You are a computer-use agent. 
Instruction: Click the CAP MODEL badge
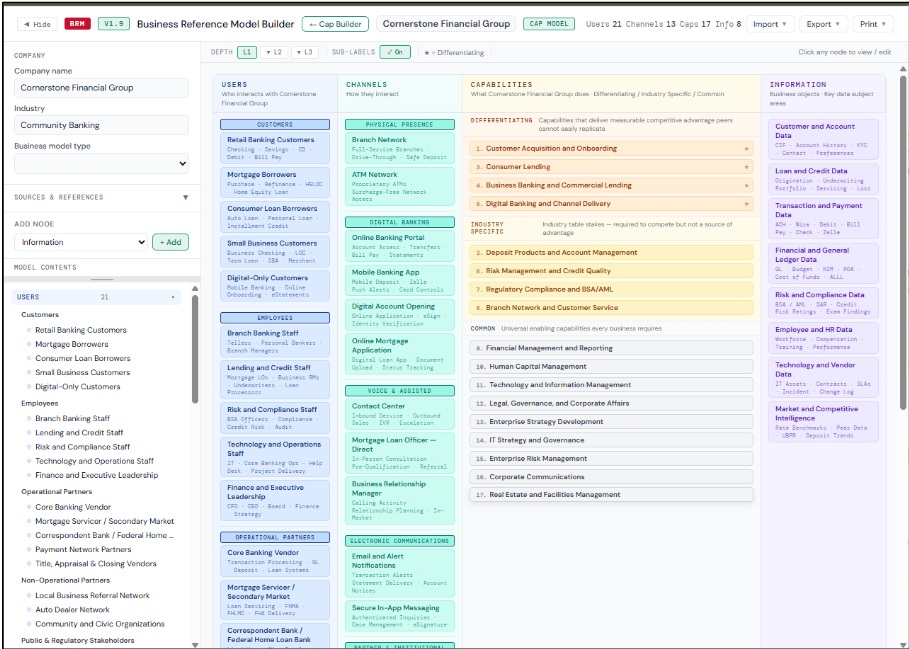549,24
